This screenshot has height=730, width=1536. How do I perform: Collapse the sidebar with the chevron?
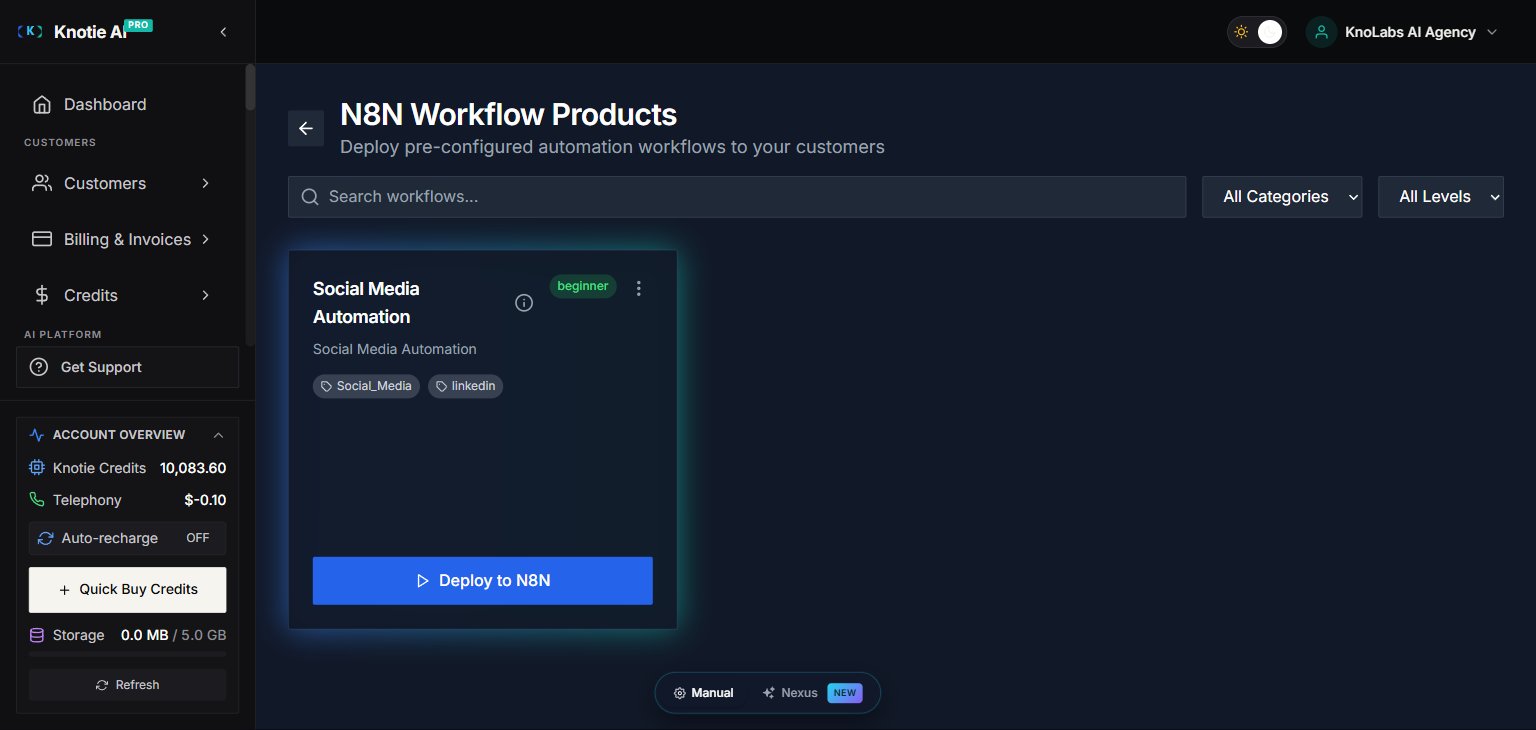coord(223,32)
